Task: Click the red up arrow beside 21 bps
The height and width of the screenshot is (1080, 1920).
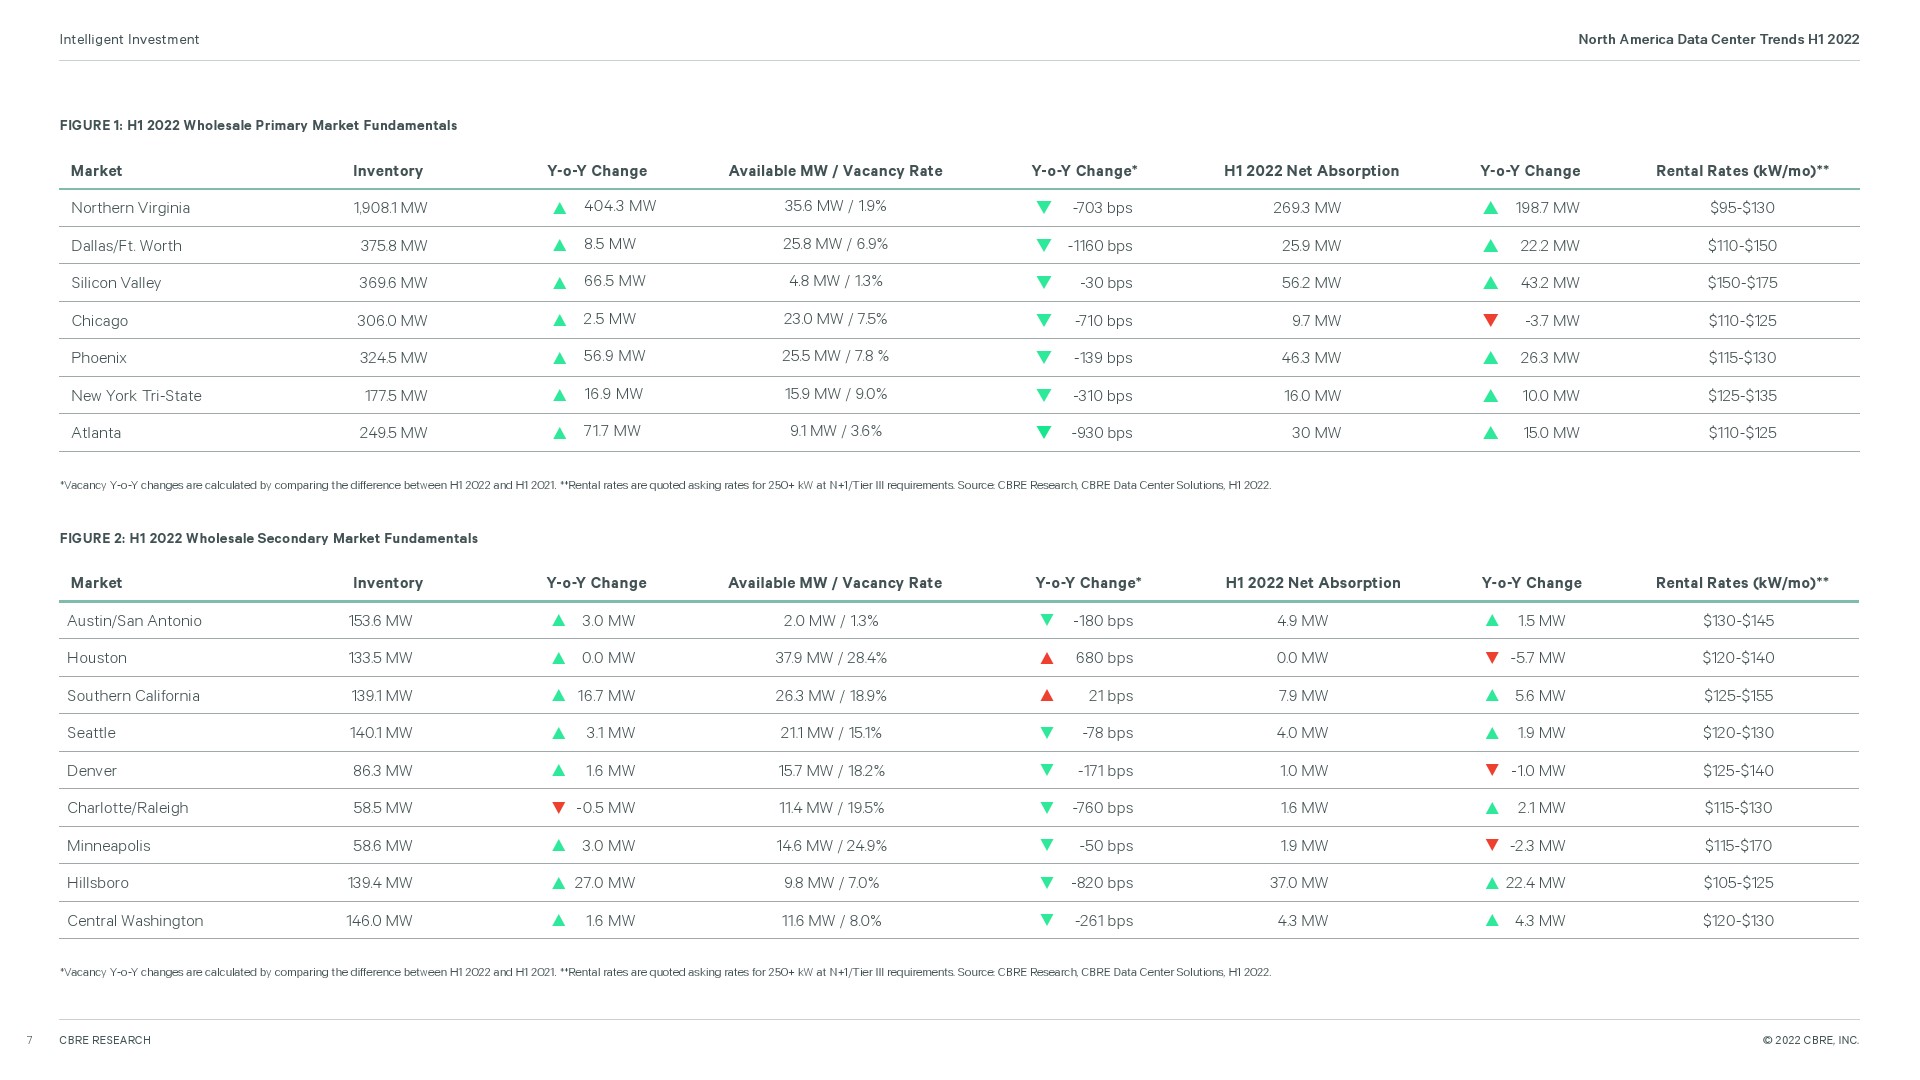Action: point(1047,695)
